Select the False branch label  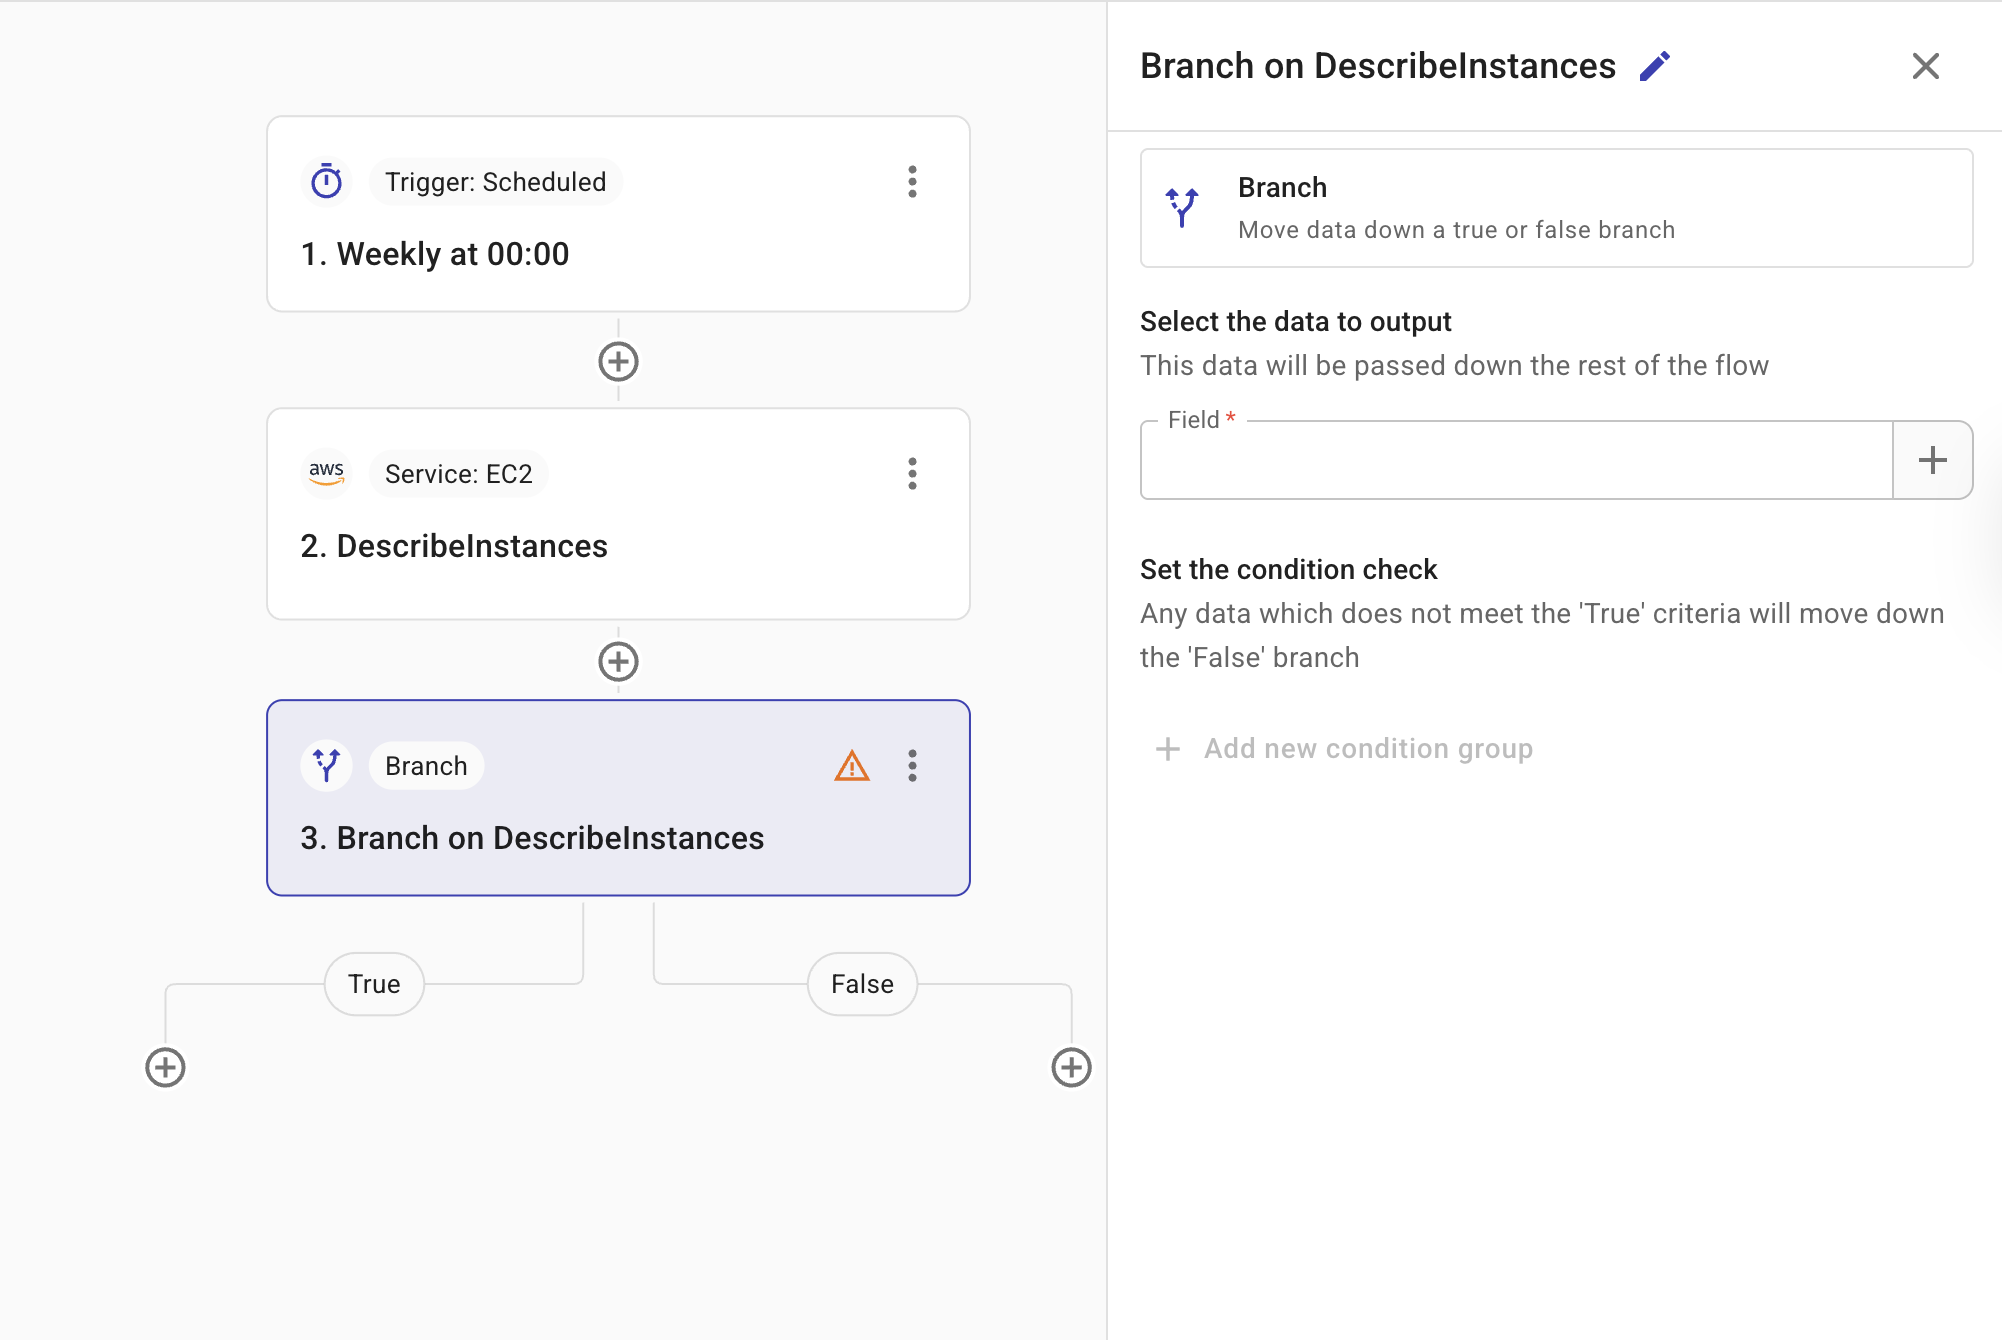(x=862, y=984)
